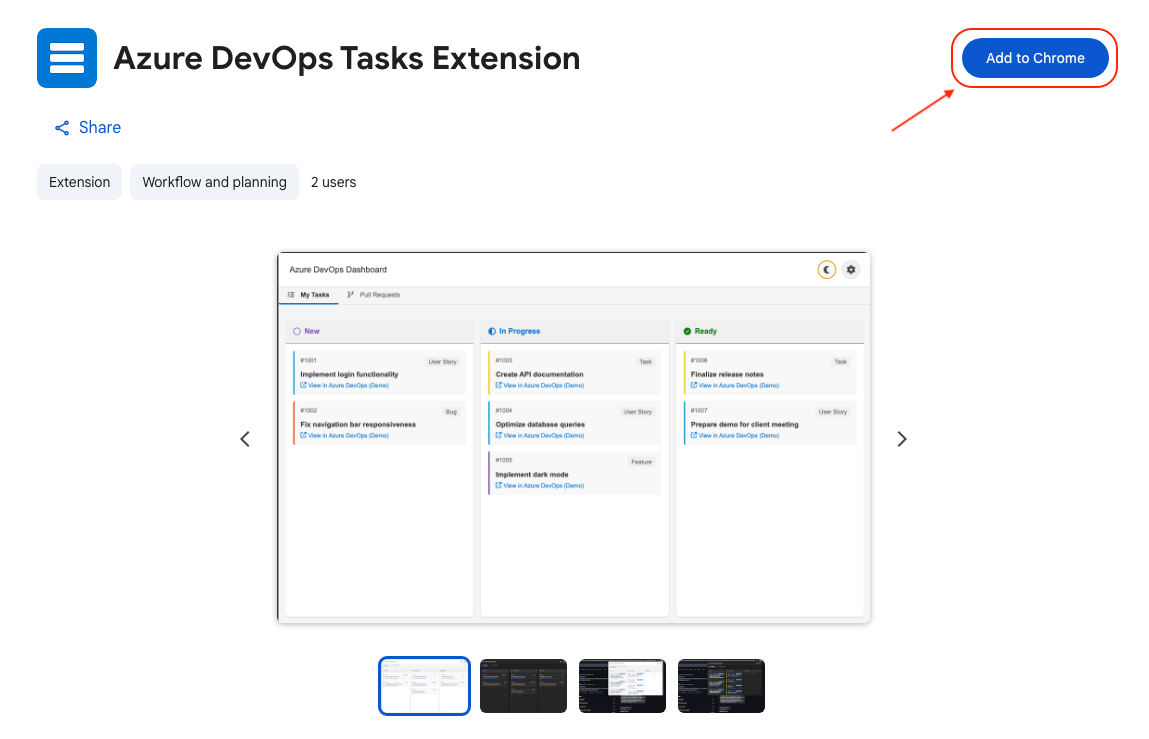Select first light-theme screenshot thumbnail
The height and width of the screenshot is (739, 1149).
tap(424, 685)
